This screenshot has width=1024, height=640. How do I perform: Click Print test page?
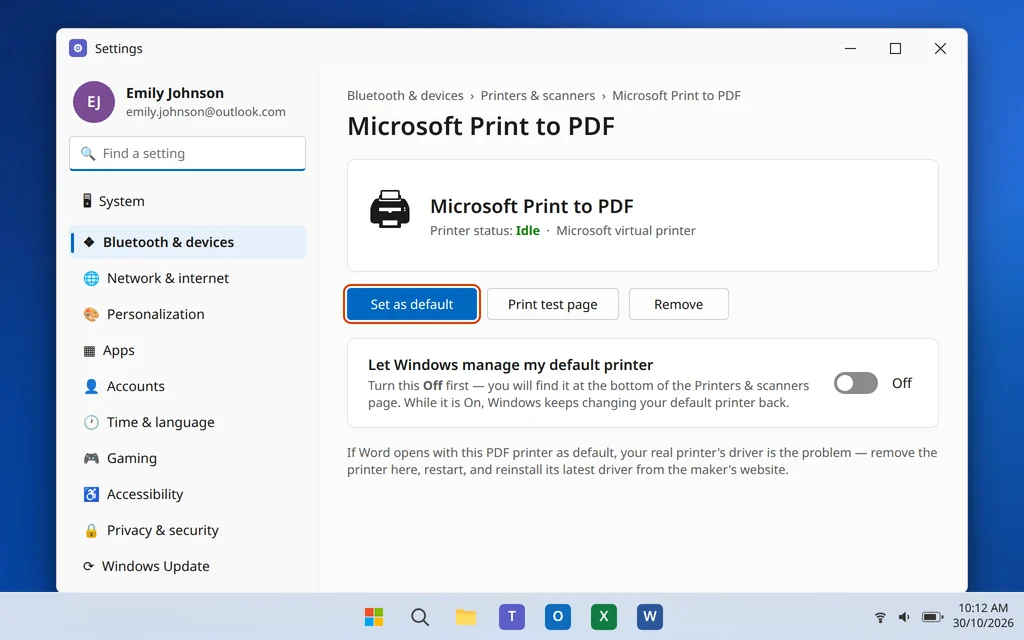click(552, 304)
